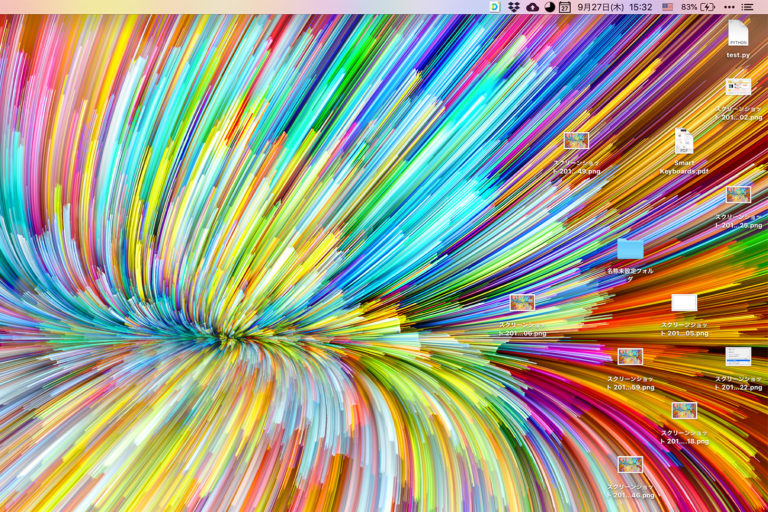
Task: Select screenshot thumbnail ending in 49.png
Action: (576, 142)
